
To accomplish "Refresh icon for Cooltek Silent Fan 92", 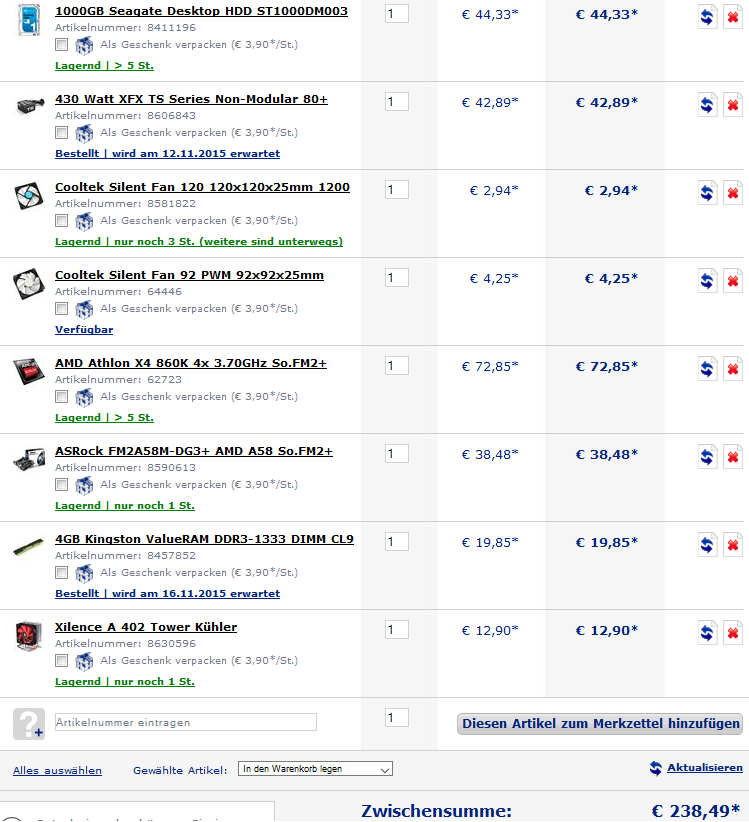I will tap(707, 281).
